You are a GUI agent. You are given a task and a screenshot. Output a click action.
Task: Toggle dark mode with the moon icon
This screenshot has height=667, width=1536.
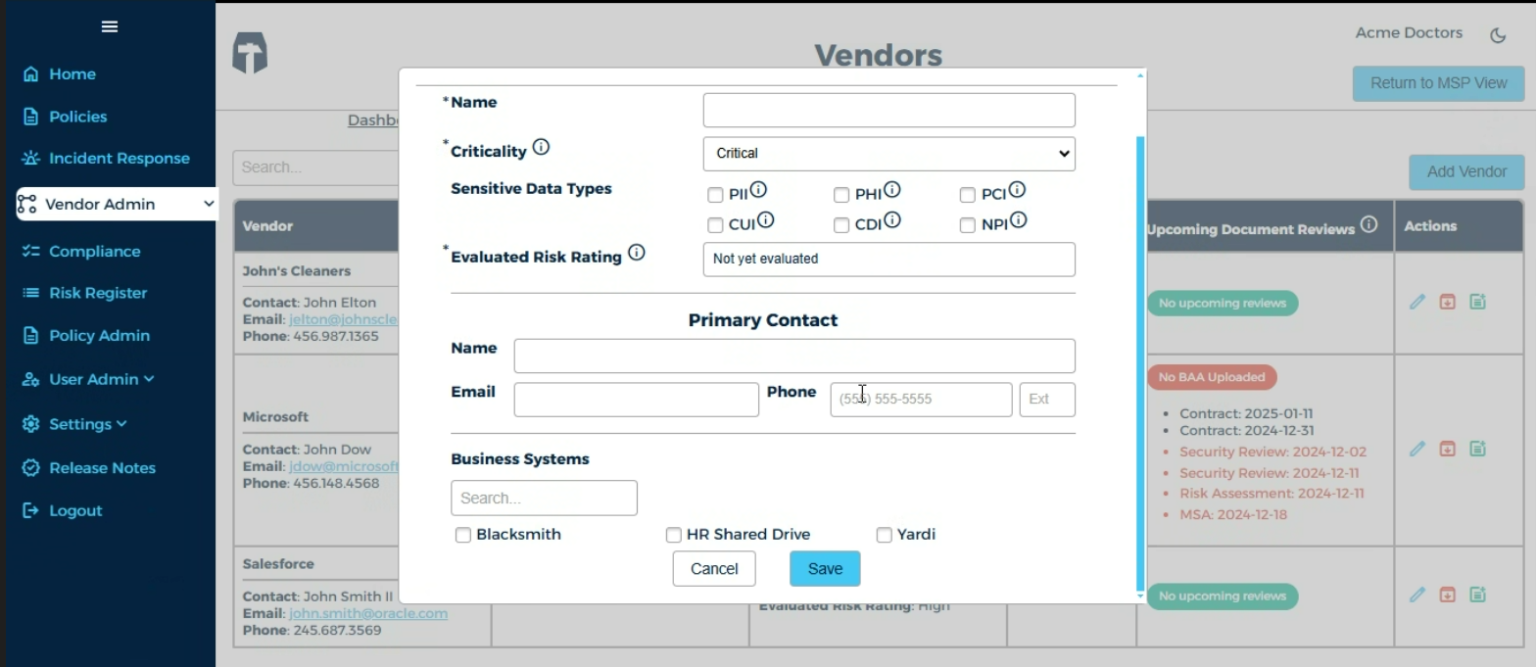click(1497, 35)
